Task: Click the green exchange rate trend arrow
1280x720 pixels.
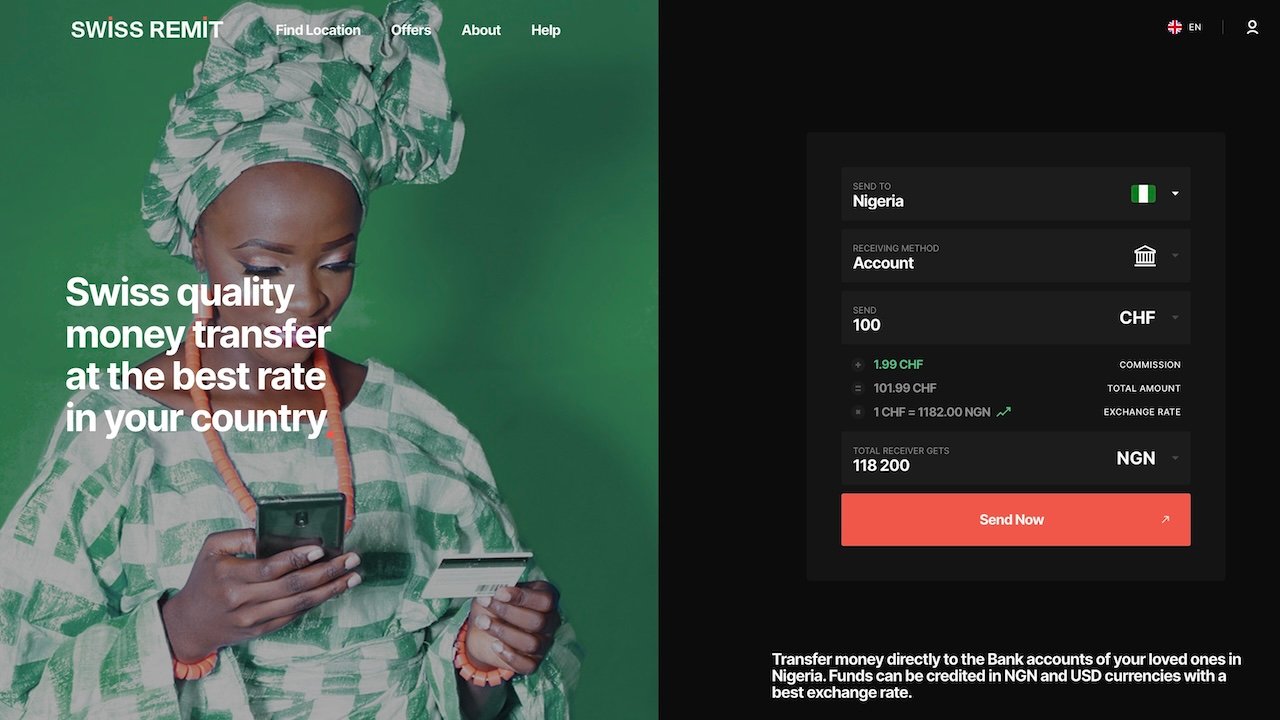Action: (x=1004, y=411)
